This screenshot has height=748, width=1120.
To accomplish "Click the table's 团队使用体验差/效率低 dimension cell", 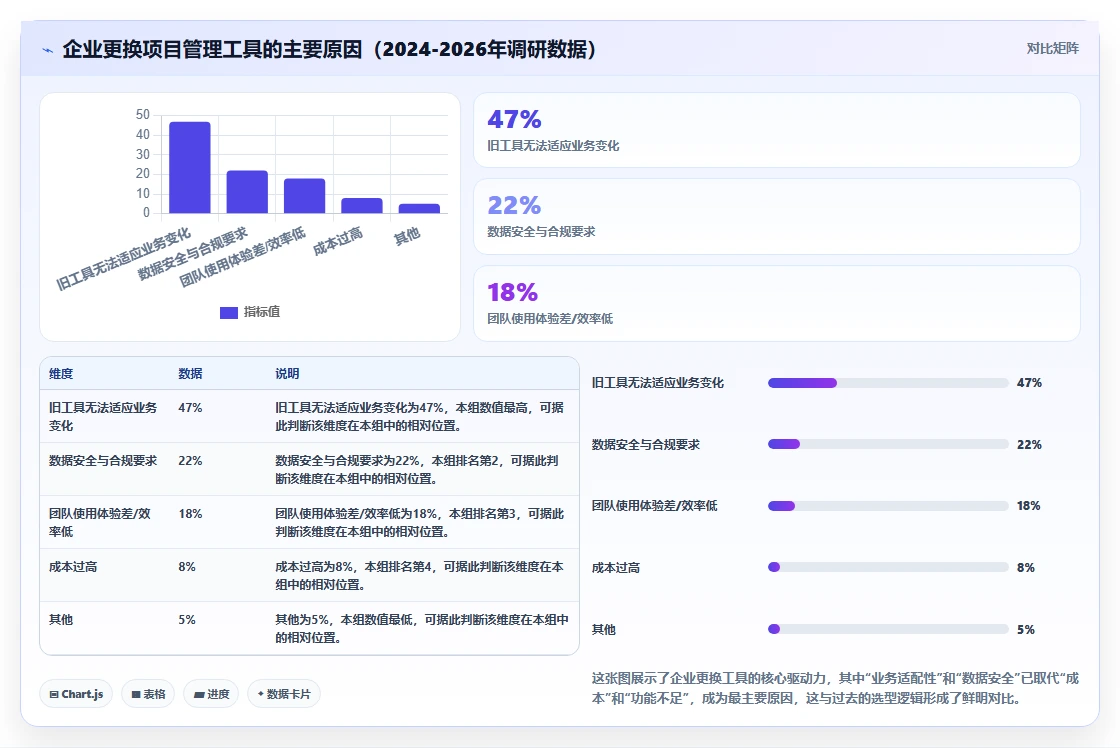I will (x=103, y=522).
